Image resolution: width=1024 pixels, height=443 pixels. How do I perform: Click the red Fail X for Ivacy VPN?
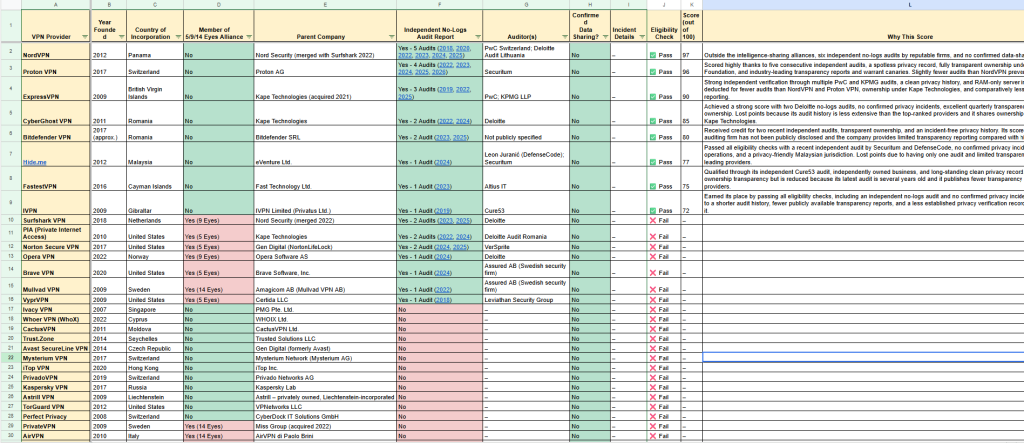coord(653,310)
